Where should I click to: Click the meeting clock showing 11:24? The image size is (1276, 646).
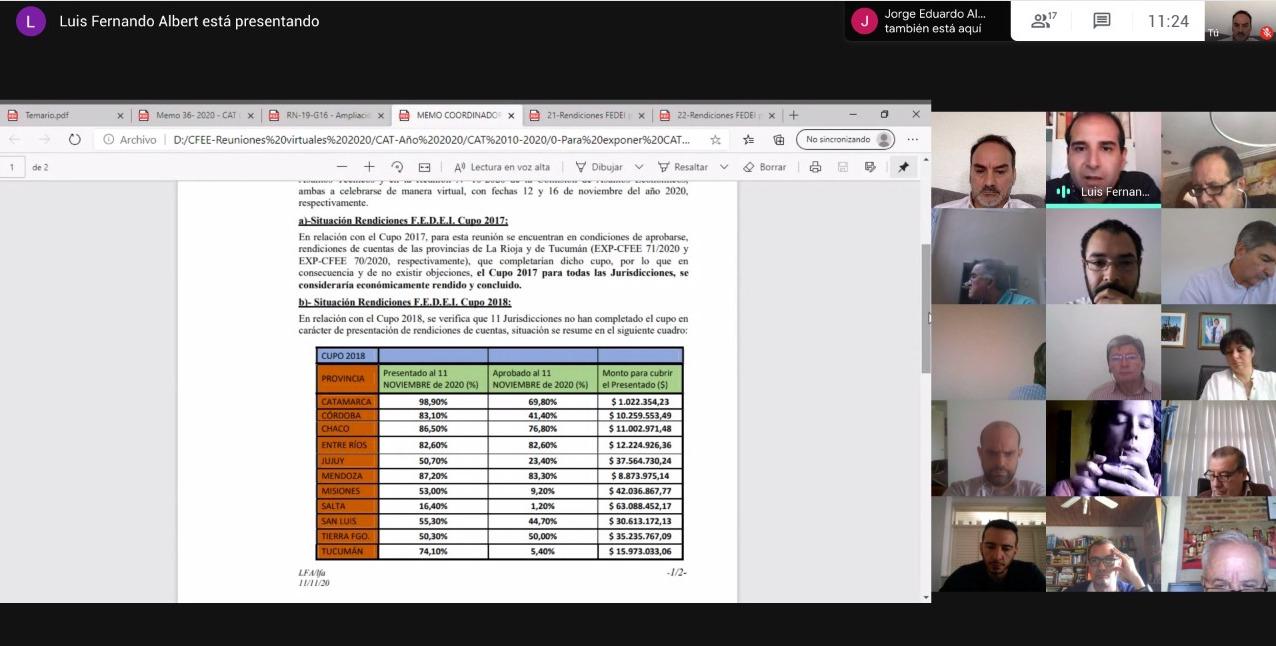click(1168, 21)
